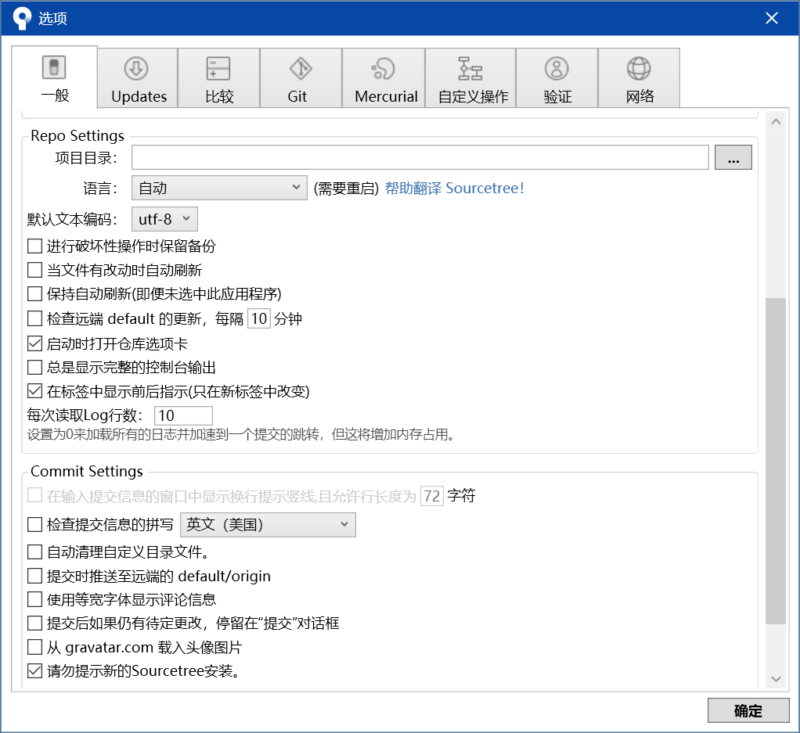The height and width of the screenshot is (733, 800).
Task: Click the 比较 diff icon
Action: tap(218, 68)
